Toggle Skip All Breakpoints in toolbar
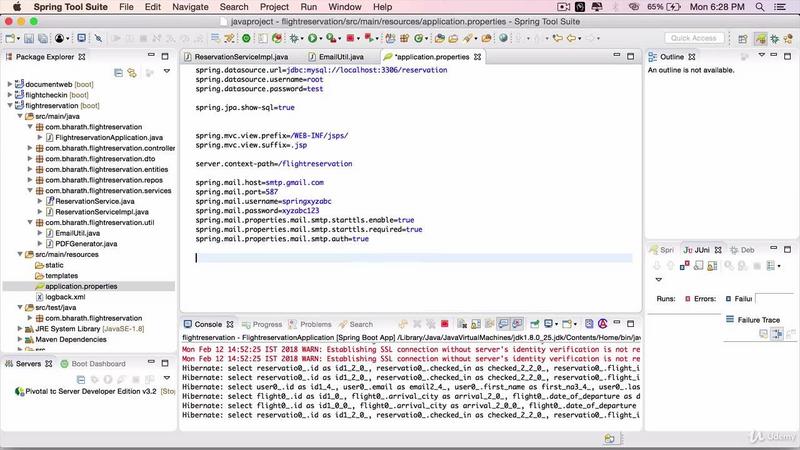Viewport: 800px width, 450px height. click(98, 38)
